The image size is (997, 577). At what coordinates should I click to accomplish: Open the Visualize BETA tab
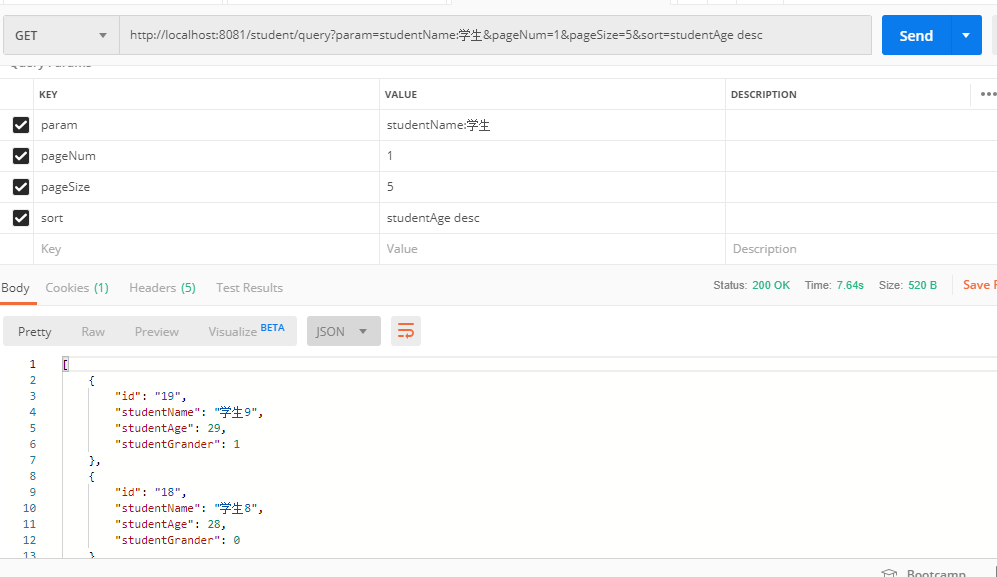point(234,330)
